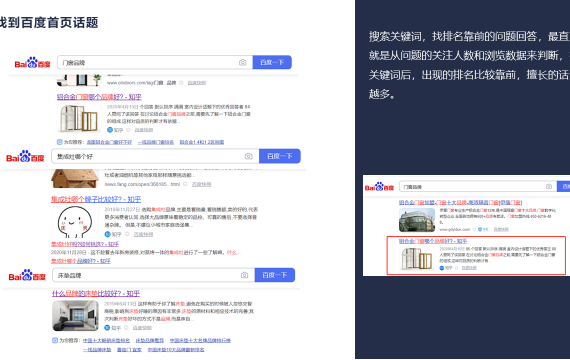This screenshot has width=570, height=360.
Task: Click 百度快照 under the left aluminum-window result
Action: point(144,130)
